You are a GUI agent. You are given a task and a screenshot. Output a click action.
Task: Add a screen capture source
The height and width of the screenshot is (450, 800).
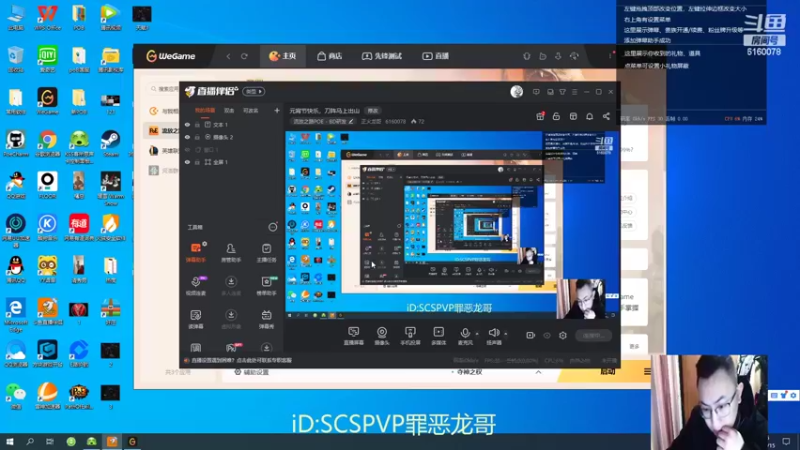click(354, 336)
